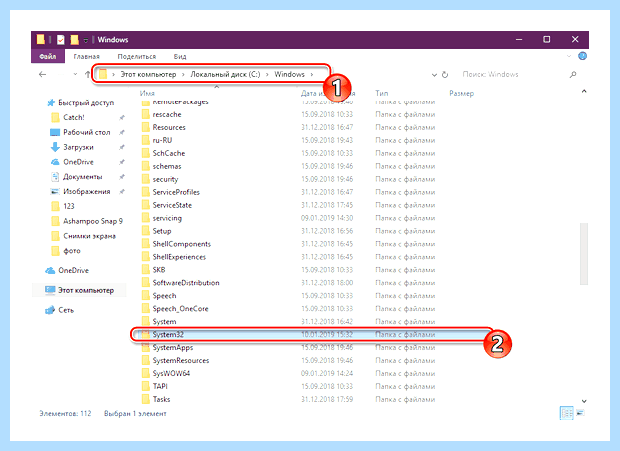Open the Файл ribbon tab
Screen dimensions: 620x451
pyautogui.click(x=47, y=57)
